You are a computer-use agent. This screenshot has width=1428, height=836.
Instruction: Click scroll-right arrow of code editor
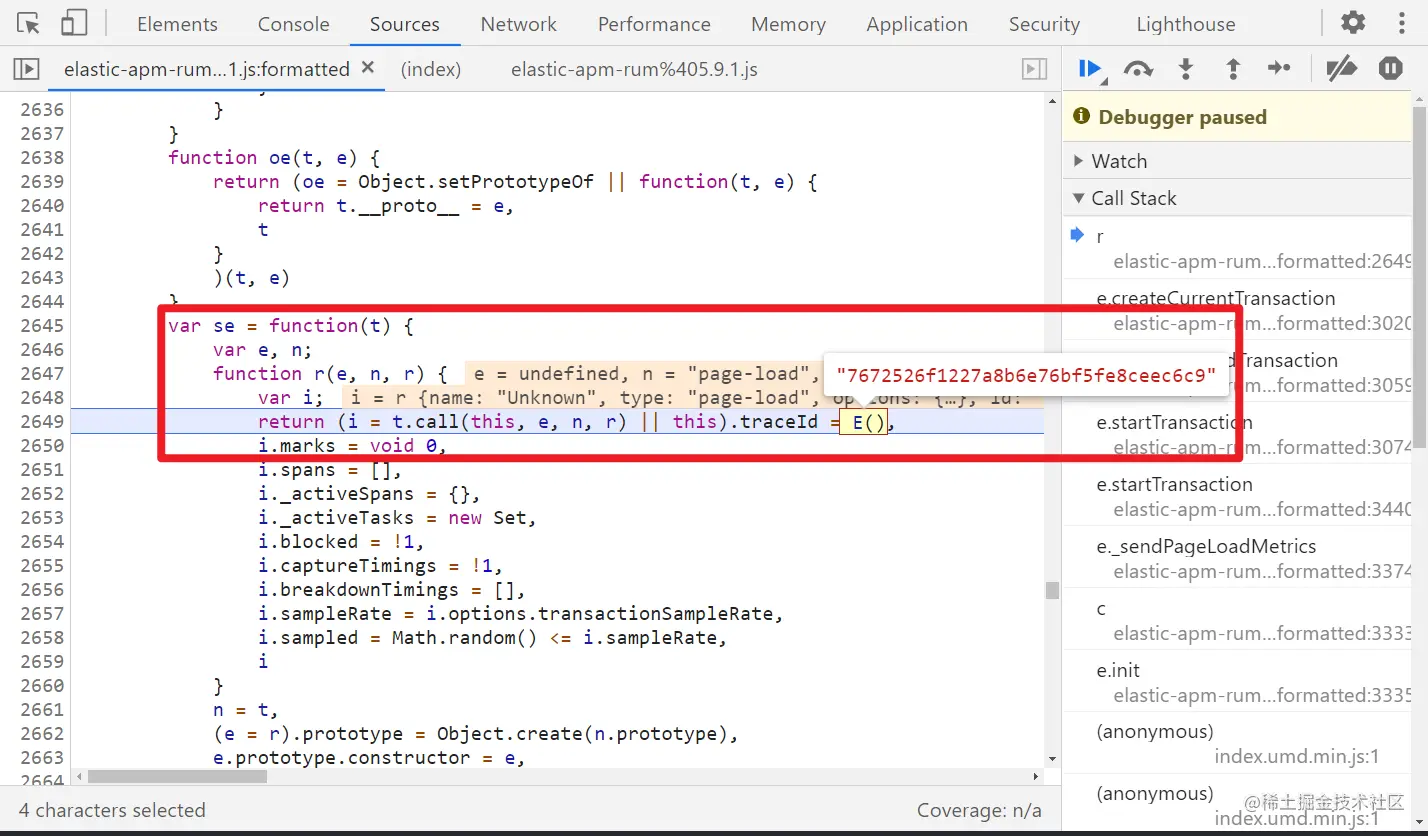(x=1036, y=776)
